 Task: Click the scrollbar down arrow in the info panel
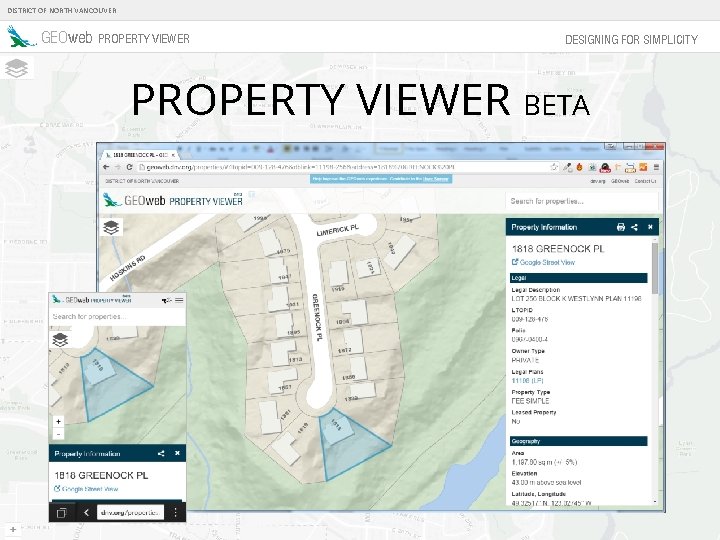click(x=655, y=502)
